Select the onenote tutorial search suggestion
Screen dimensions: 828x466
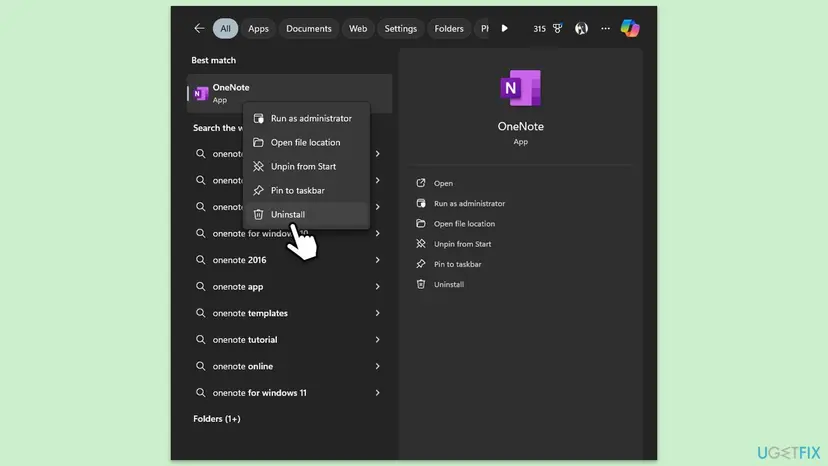coord(288,340)
